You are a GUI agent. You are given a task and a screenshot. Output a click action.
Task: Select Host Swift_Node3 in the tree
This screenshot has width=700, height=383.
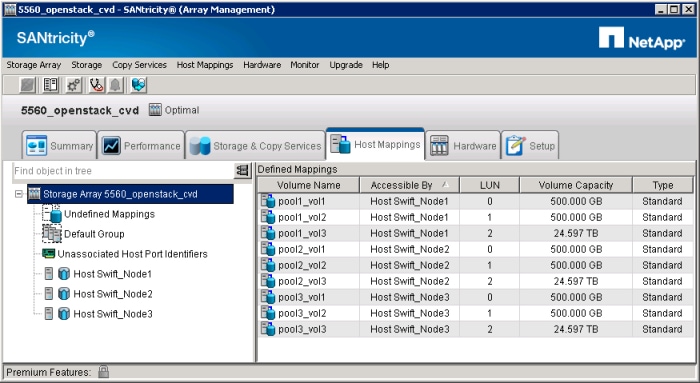tap(113, 314)
